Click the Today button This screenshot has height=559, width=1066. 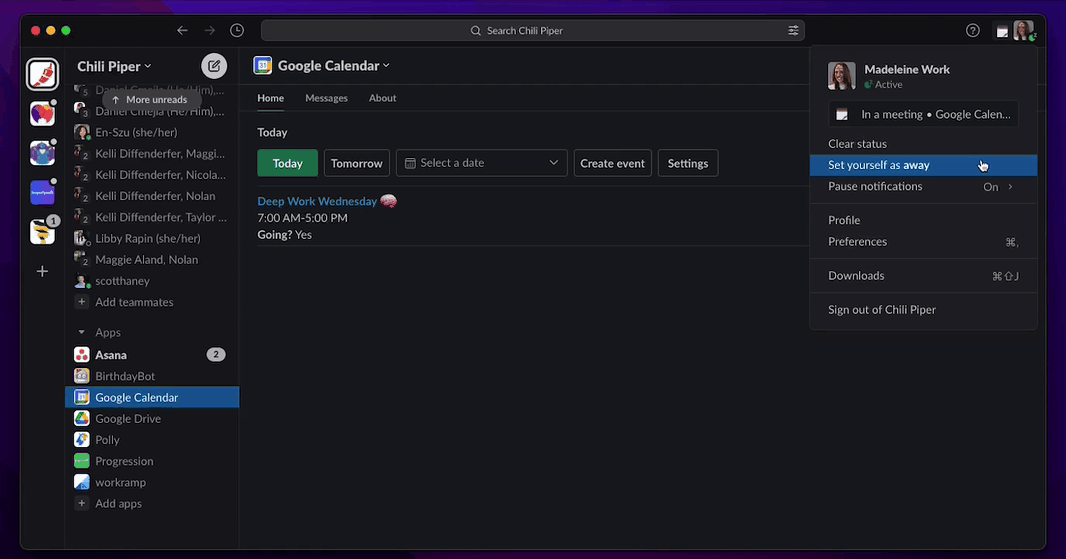(288, 163)
